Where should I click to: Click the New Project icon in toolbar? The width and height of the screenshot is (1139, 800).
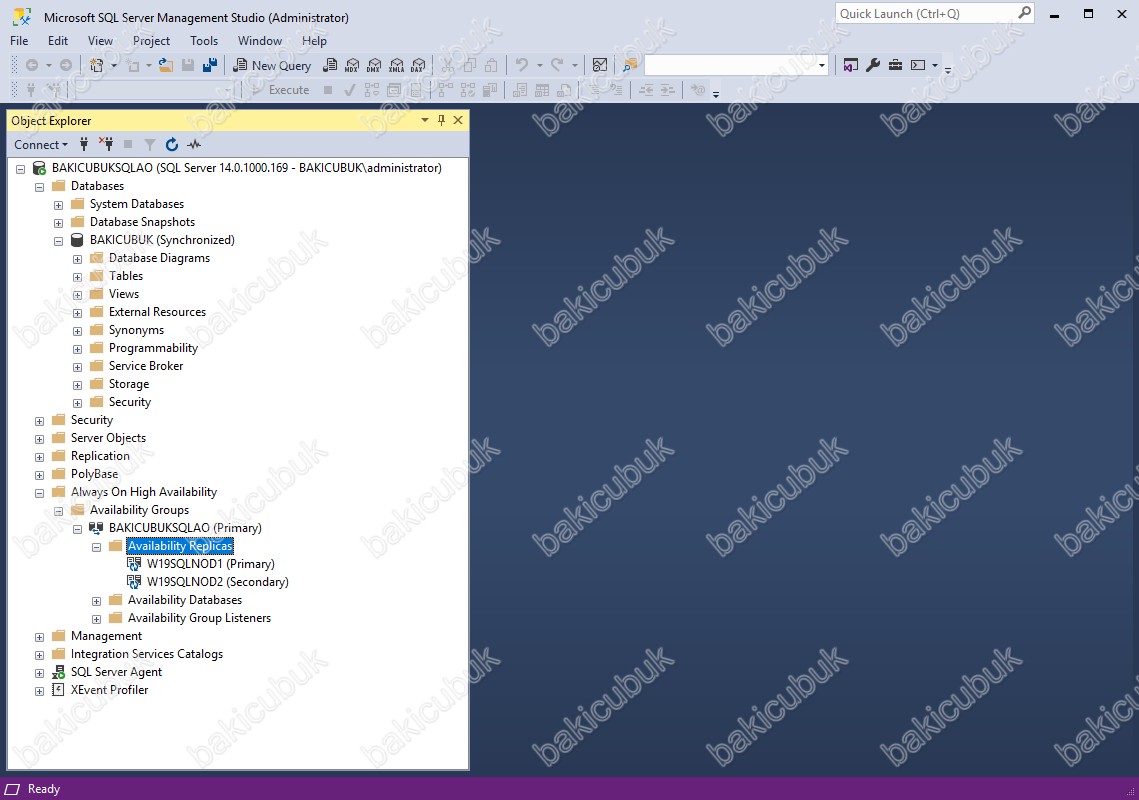(x=96, y=65)
